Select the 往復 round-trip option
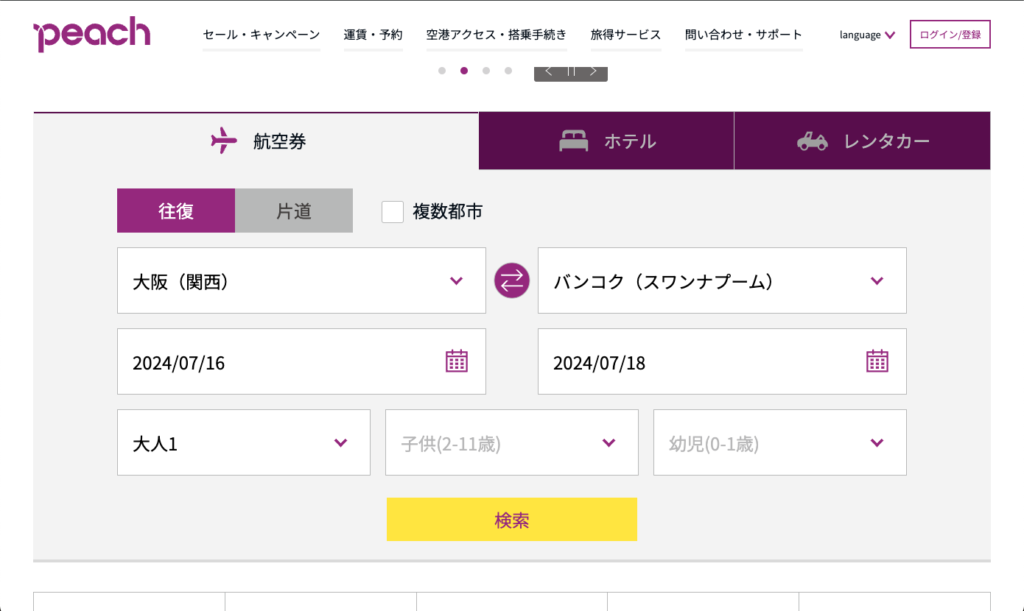The width and height of the screenshot is (1024, 611). tap(176, 211)
